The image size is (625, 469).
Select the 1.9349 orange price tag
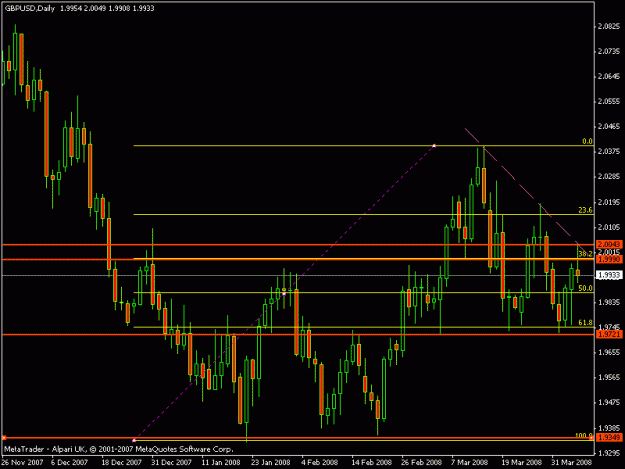tap(609, 438)
